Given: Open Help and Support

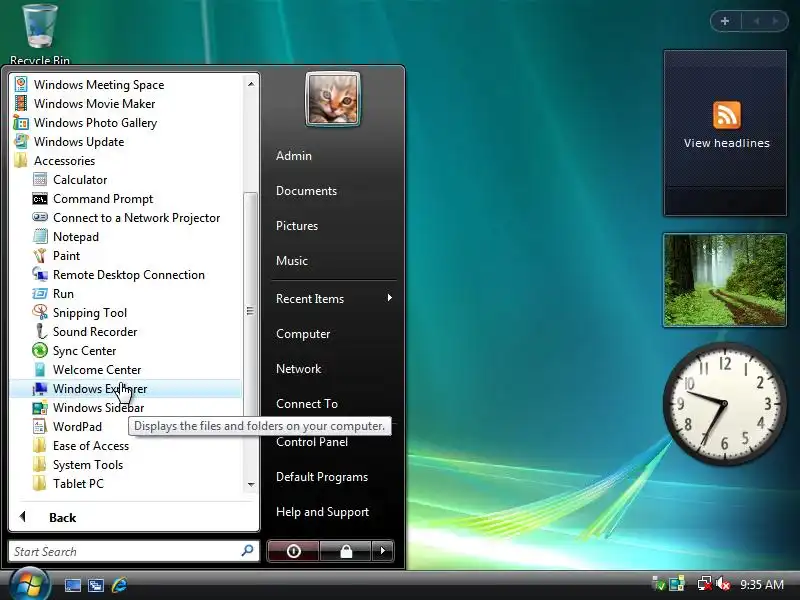Looking at the screenshot, I should coord(322,512).
